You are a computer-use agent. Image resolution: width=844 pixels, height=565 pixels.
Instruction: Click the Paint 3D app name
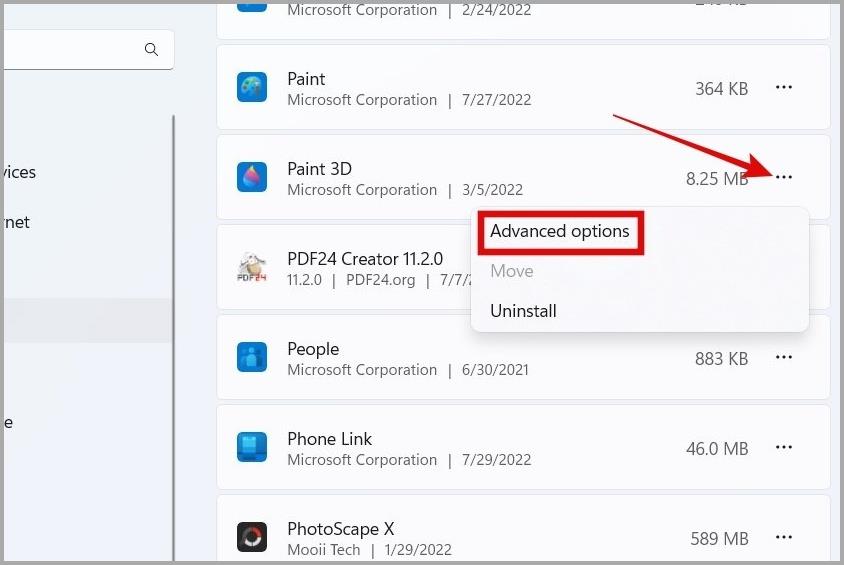point(320,169)
